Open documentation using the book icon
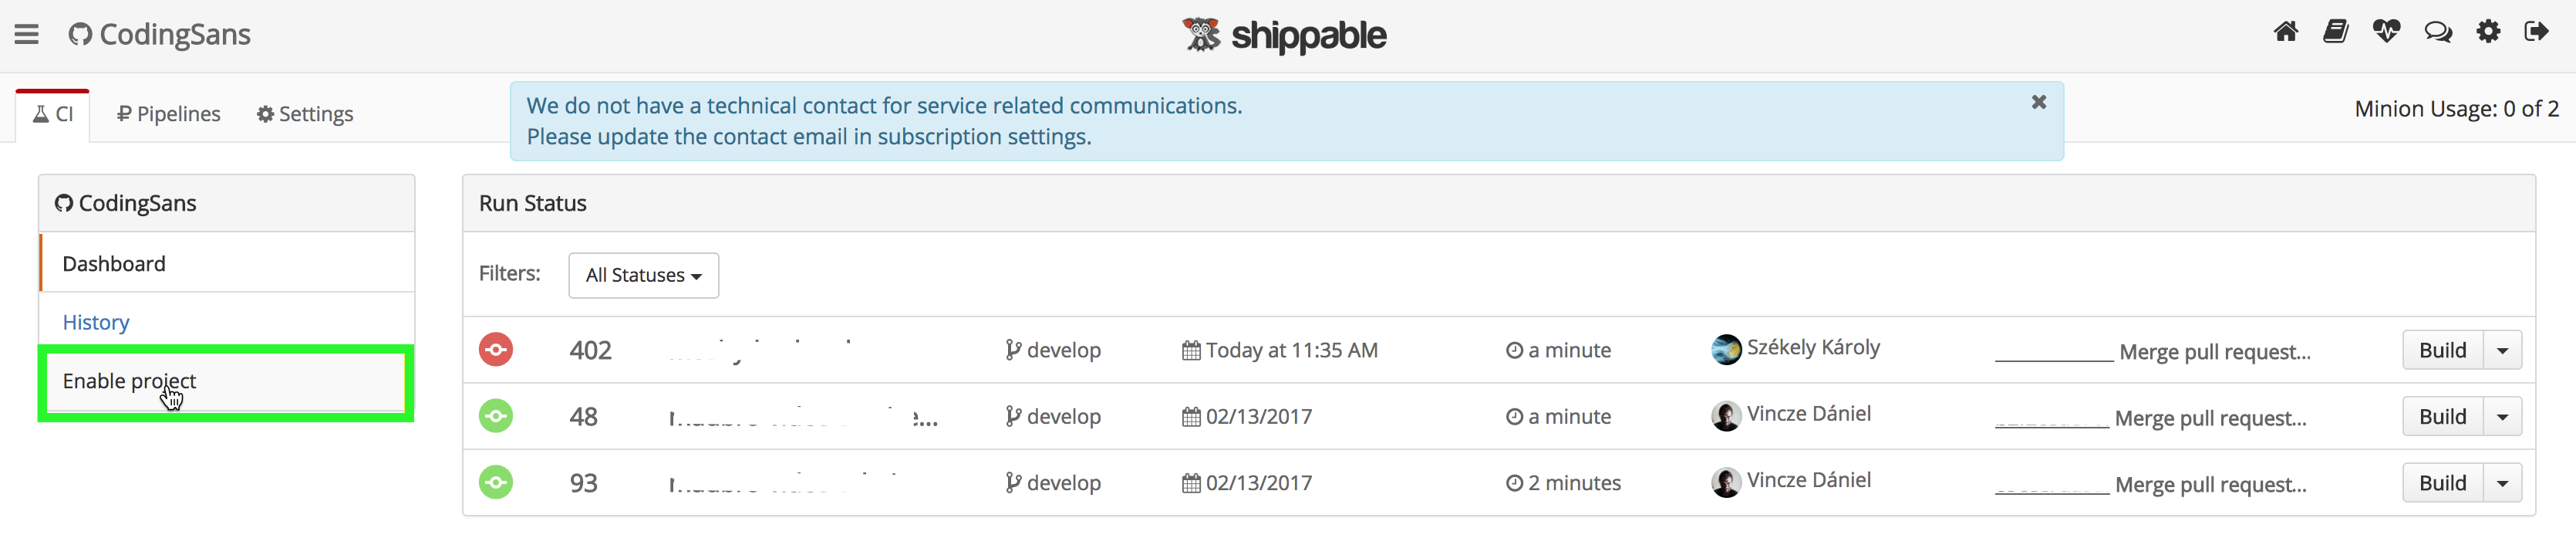 pos(2336,31)
